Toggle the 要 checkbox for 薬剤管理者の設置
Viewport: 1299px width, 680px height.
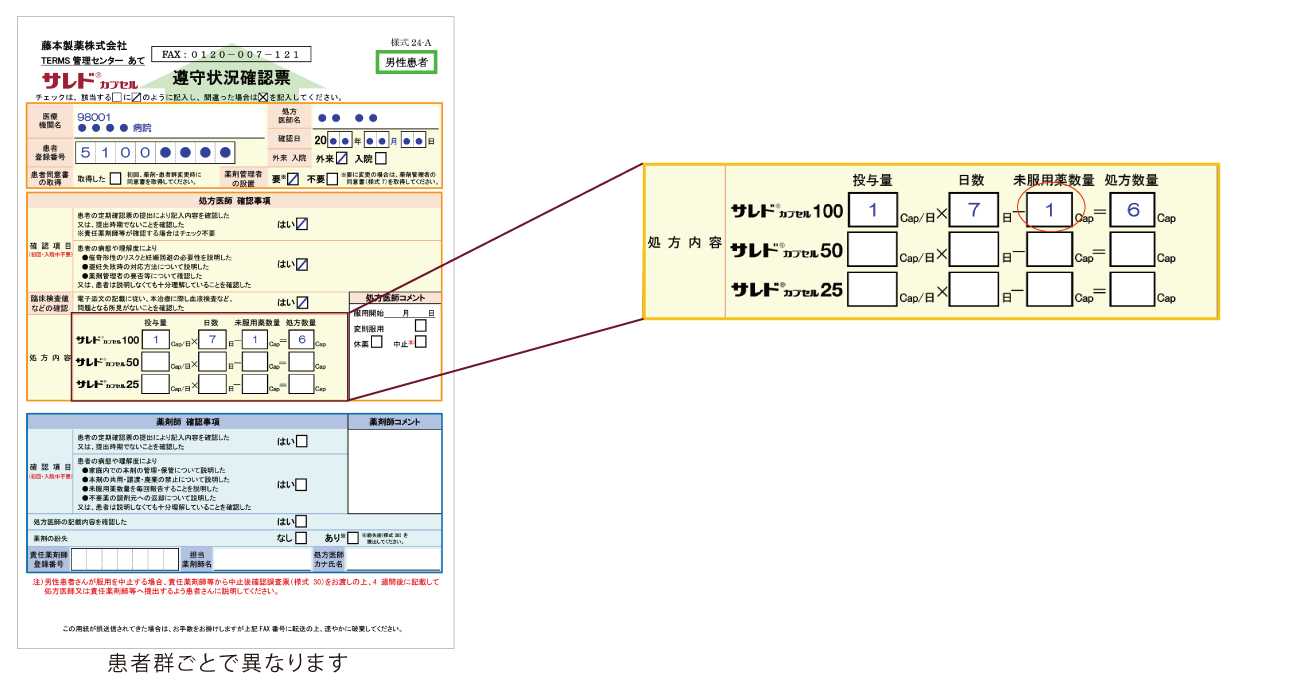coord(292,179)
